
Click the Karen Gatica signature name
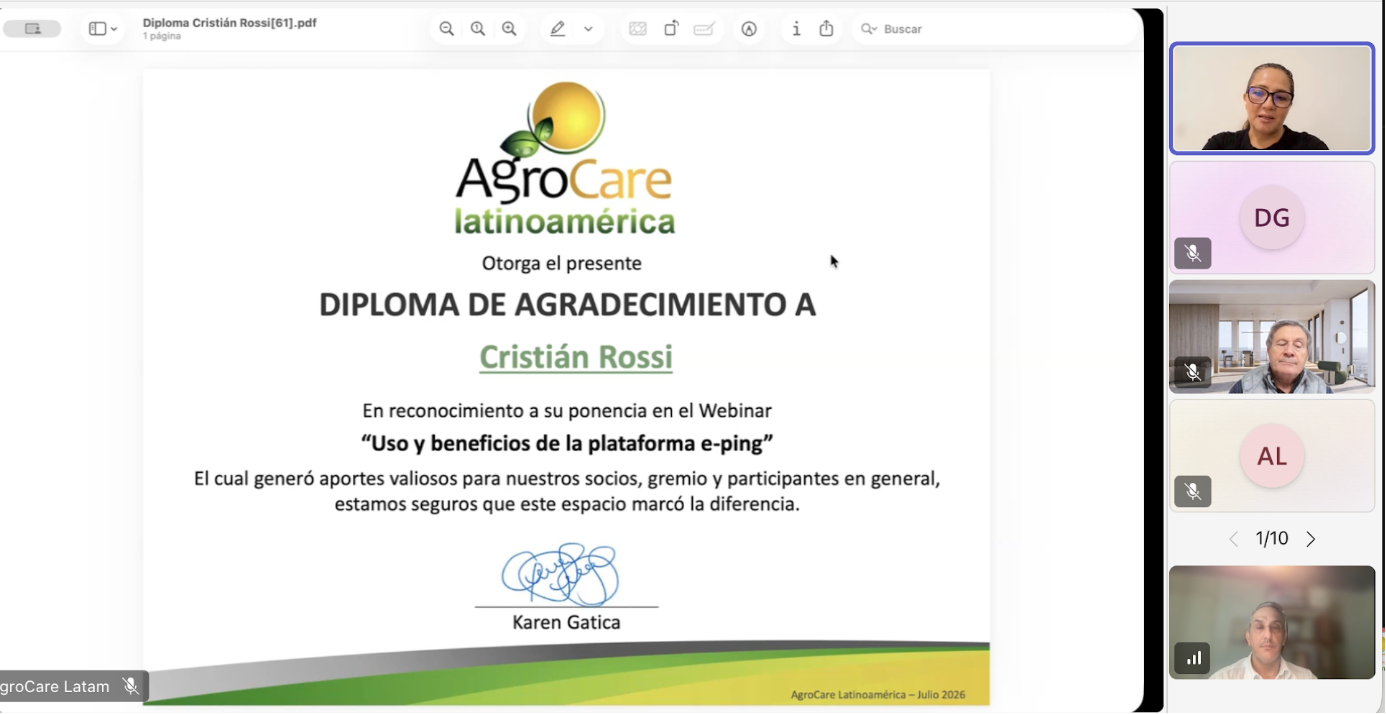click(x=566, y=622)
